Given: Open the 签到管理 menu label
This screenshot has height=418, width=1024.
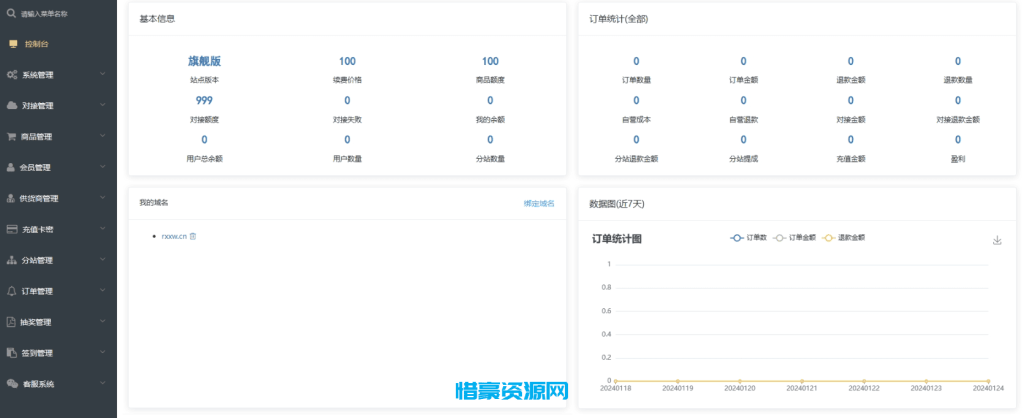Looking at the screenshot, I should point(37,353).
